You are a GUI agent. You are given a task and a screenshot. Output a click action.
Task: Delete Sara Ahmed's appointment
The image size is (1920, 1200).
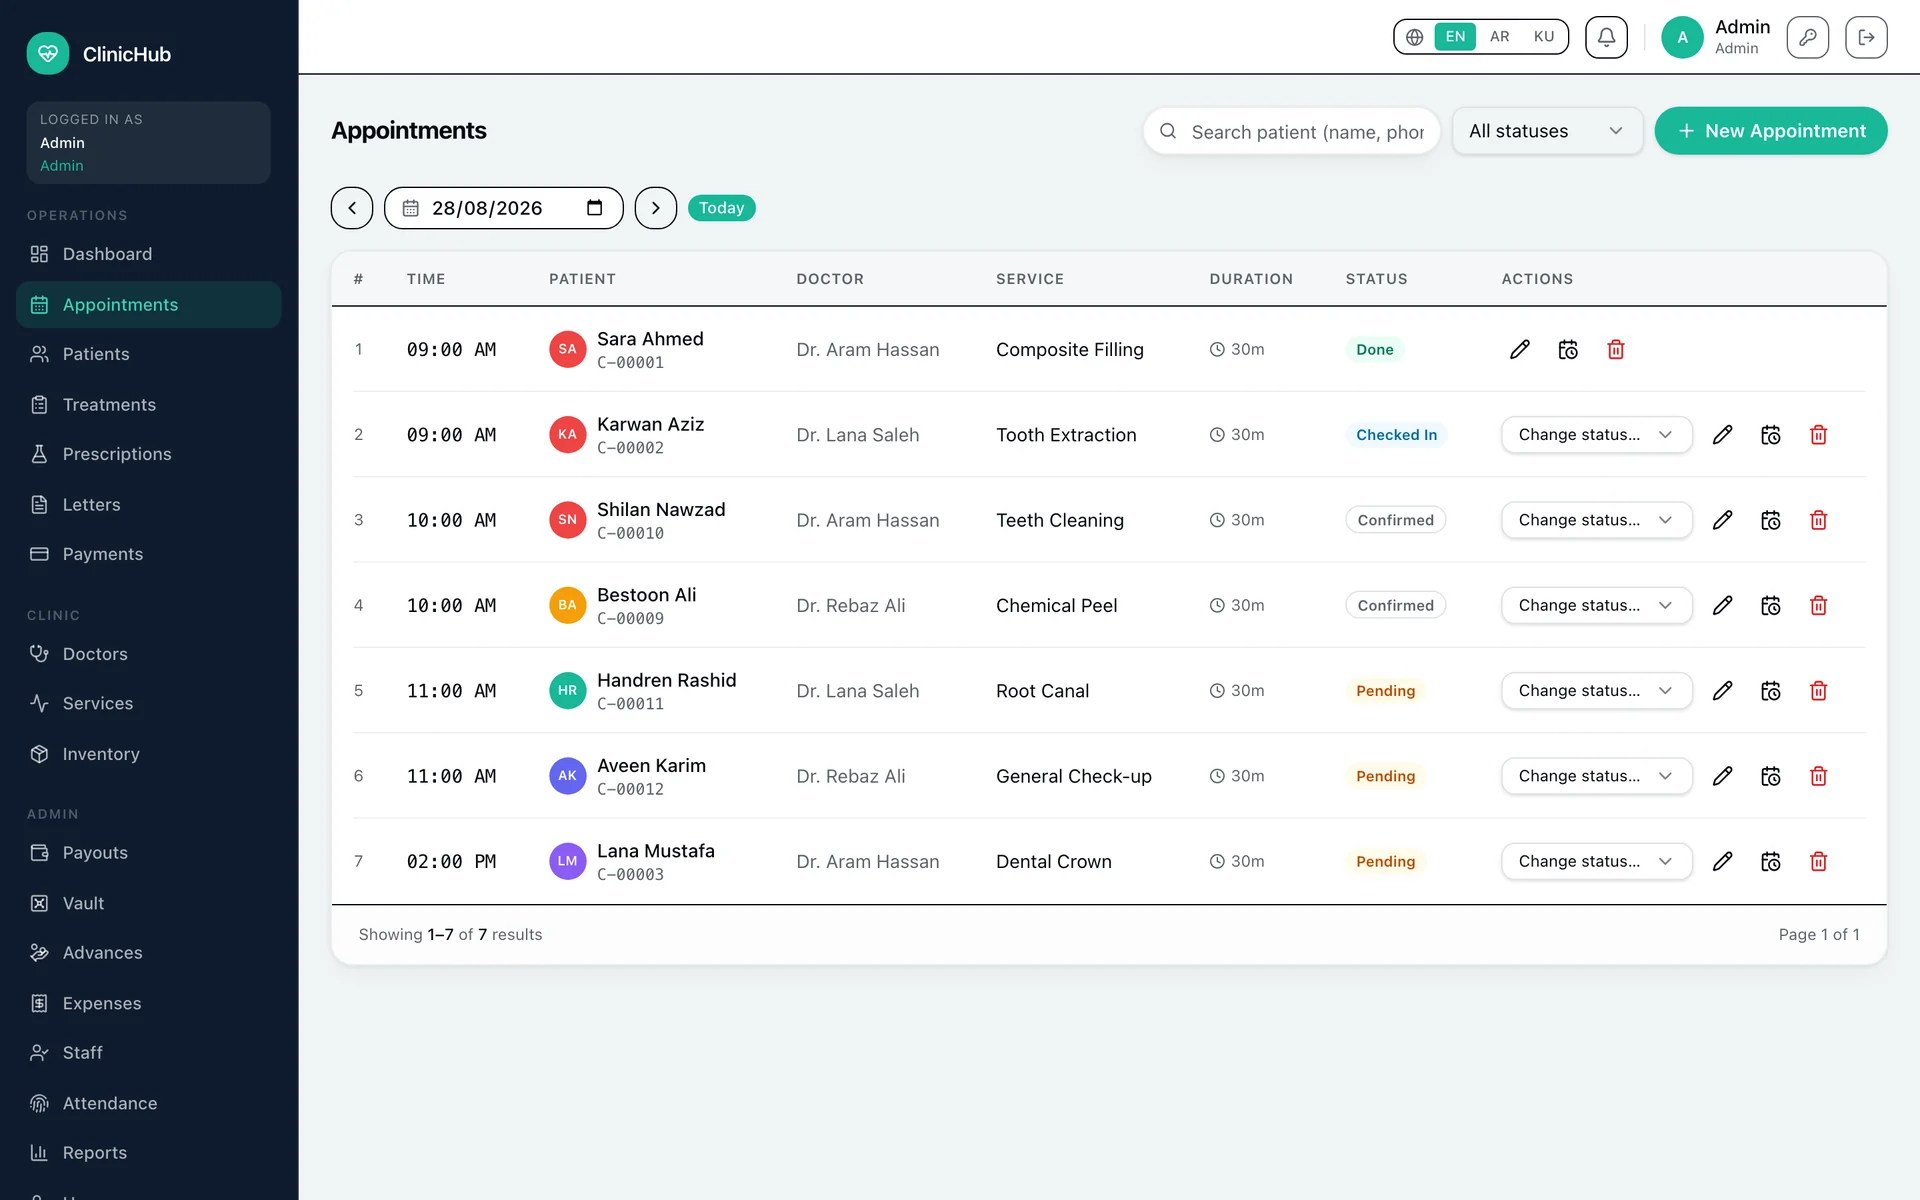point(1616,349)
